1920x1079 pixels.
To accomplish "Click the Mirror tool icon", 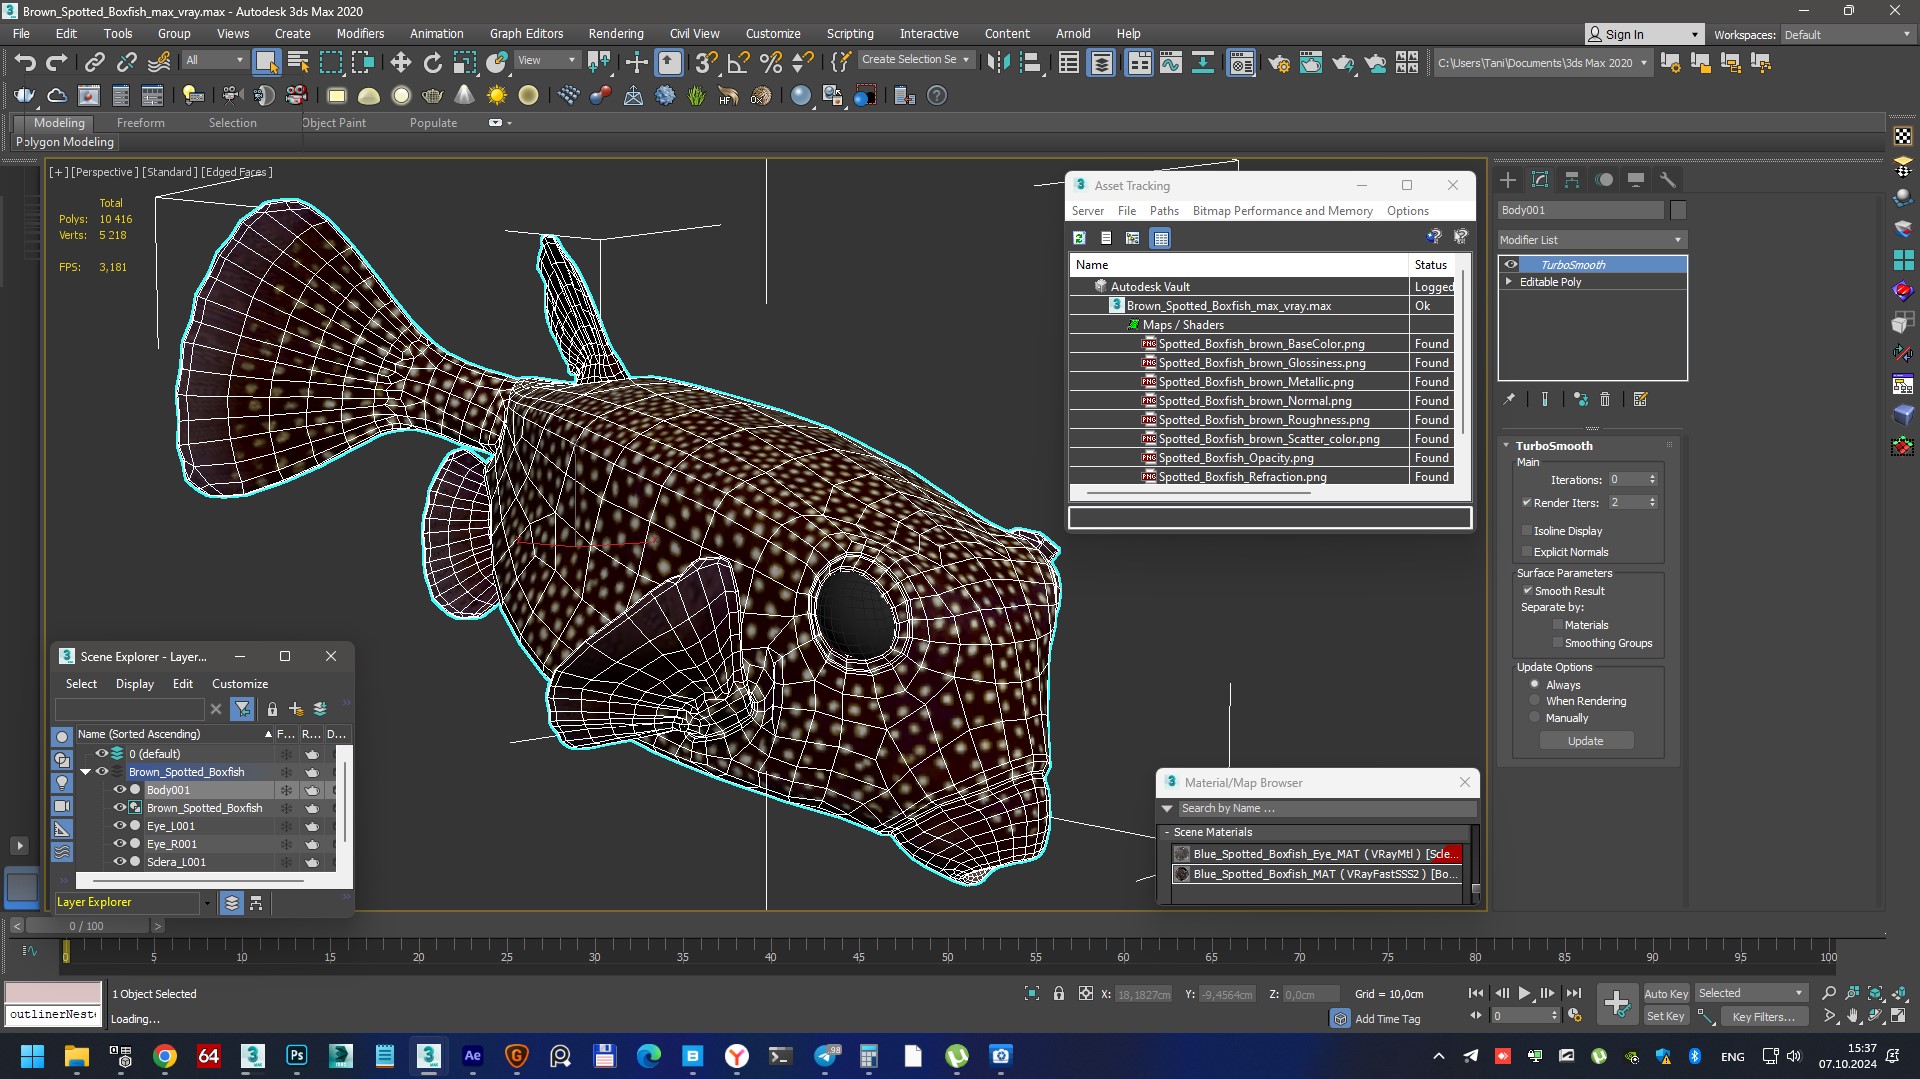I will coord(997,62).
